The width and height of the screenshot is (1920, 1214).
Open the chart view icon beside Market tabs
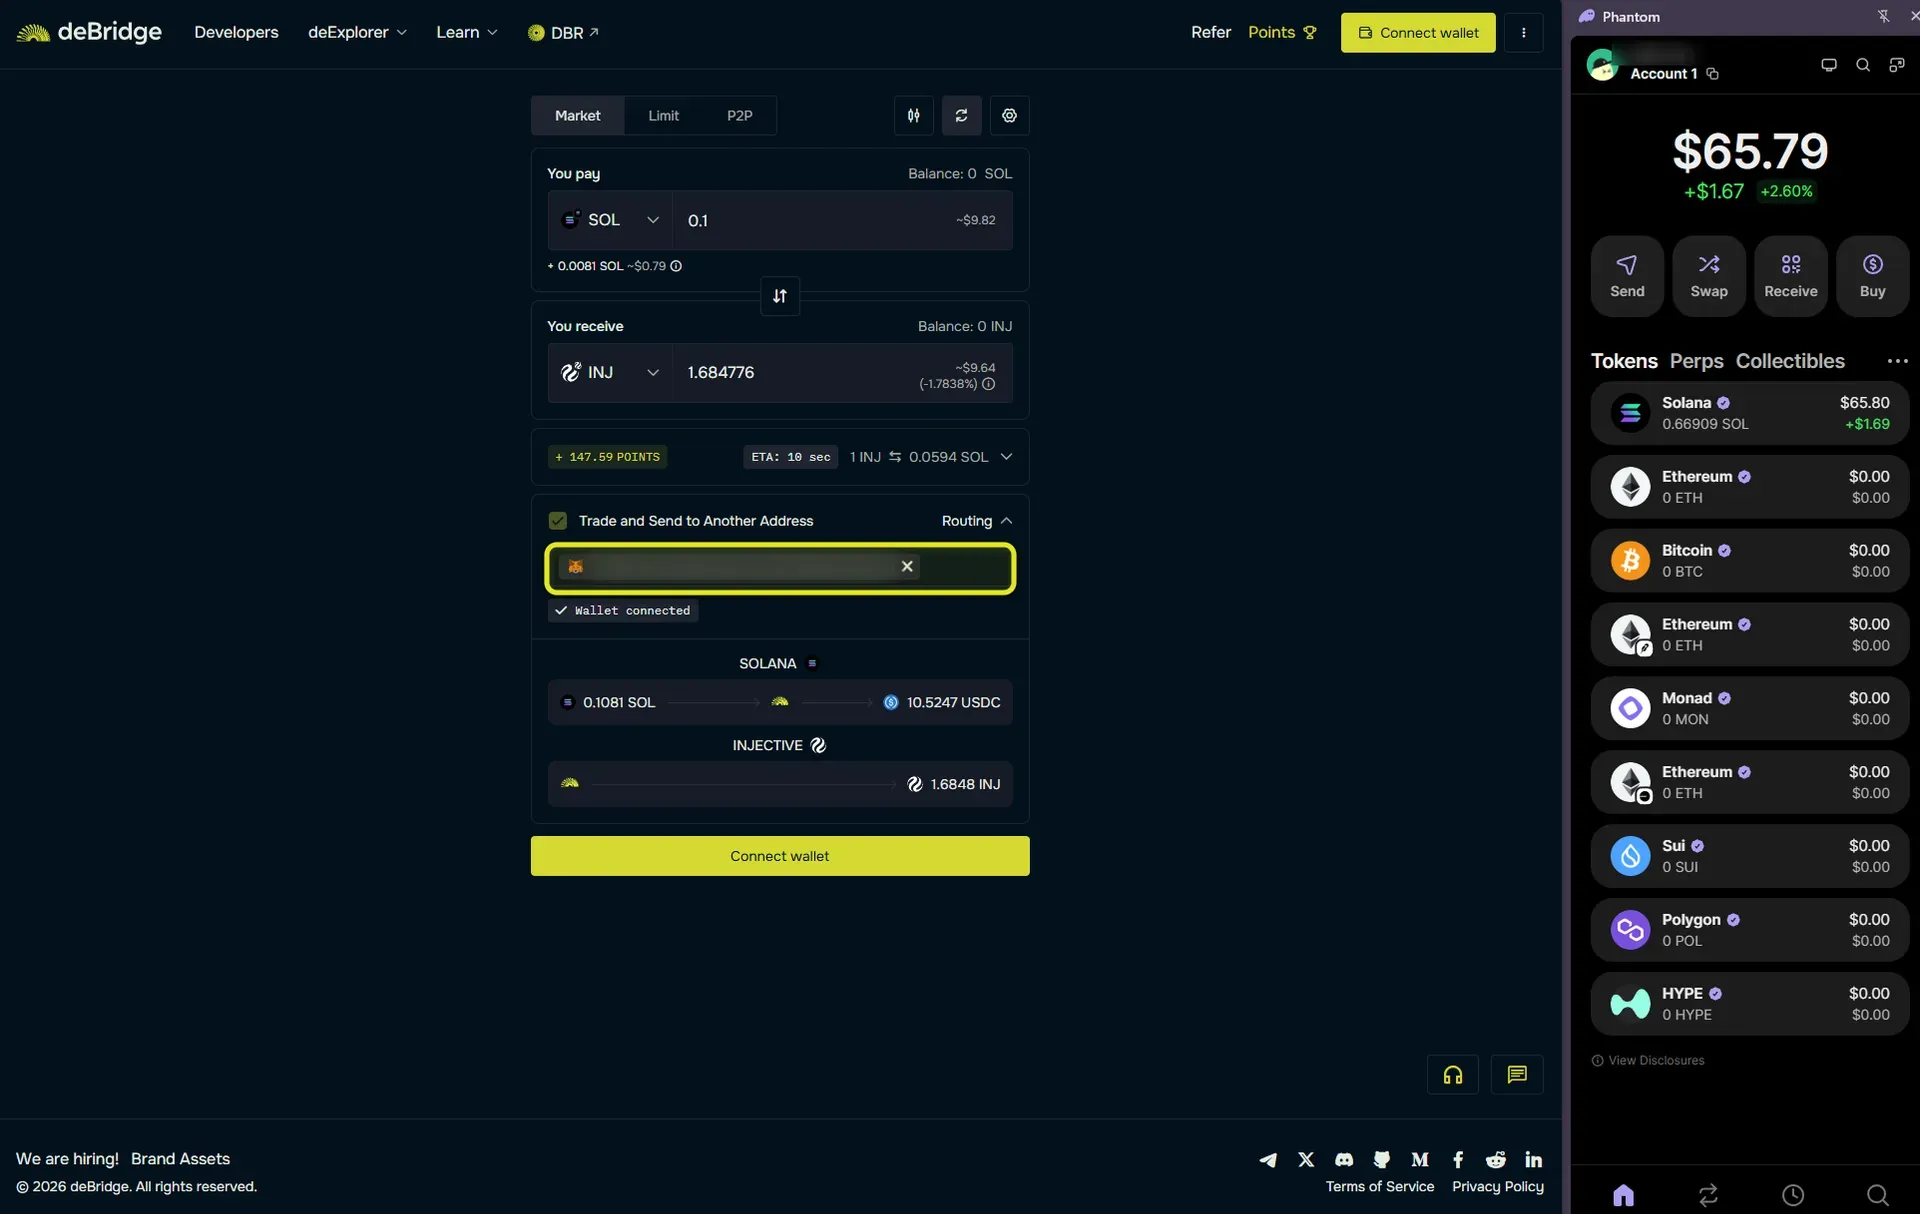pyautogui.click(x=913, y=116)
